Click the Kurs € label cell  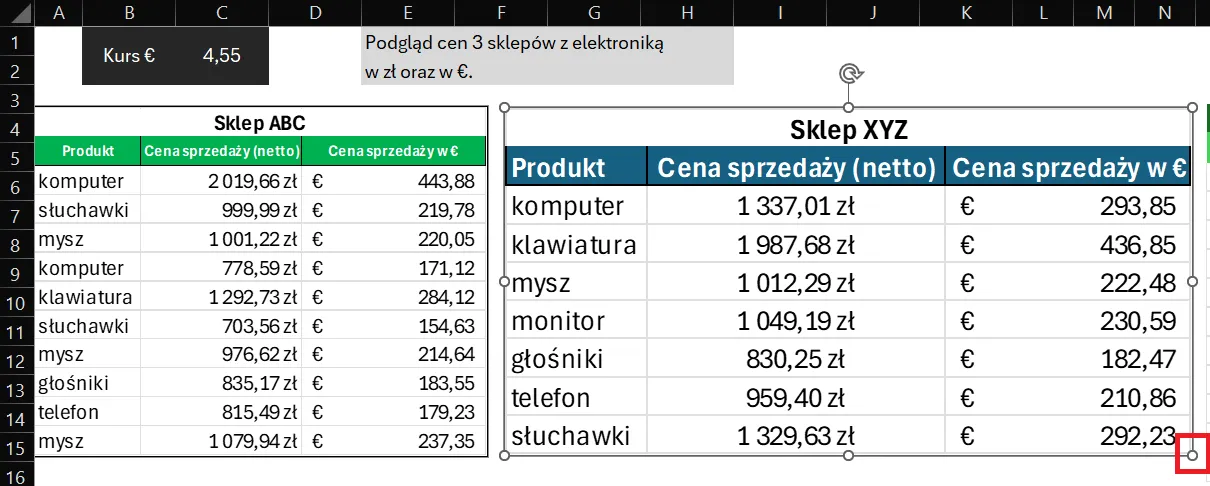129,56
